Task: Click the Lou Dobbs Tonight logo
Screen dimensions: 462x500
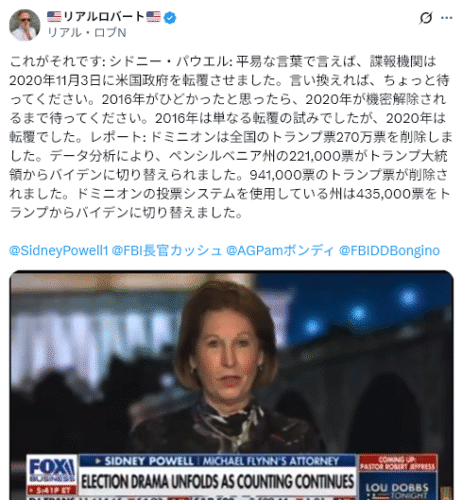Action: tap(397, 490)
